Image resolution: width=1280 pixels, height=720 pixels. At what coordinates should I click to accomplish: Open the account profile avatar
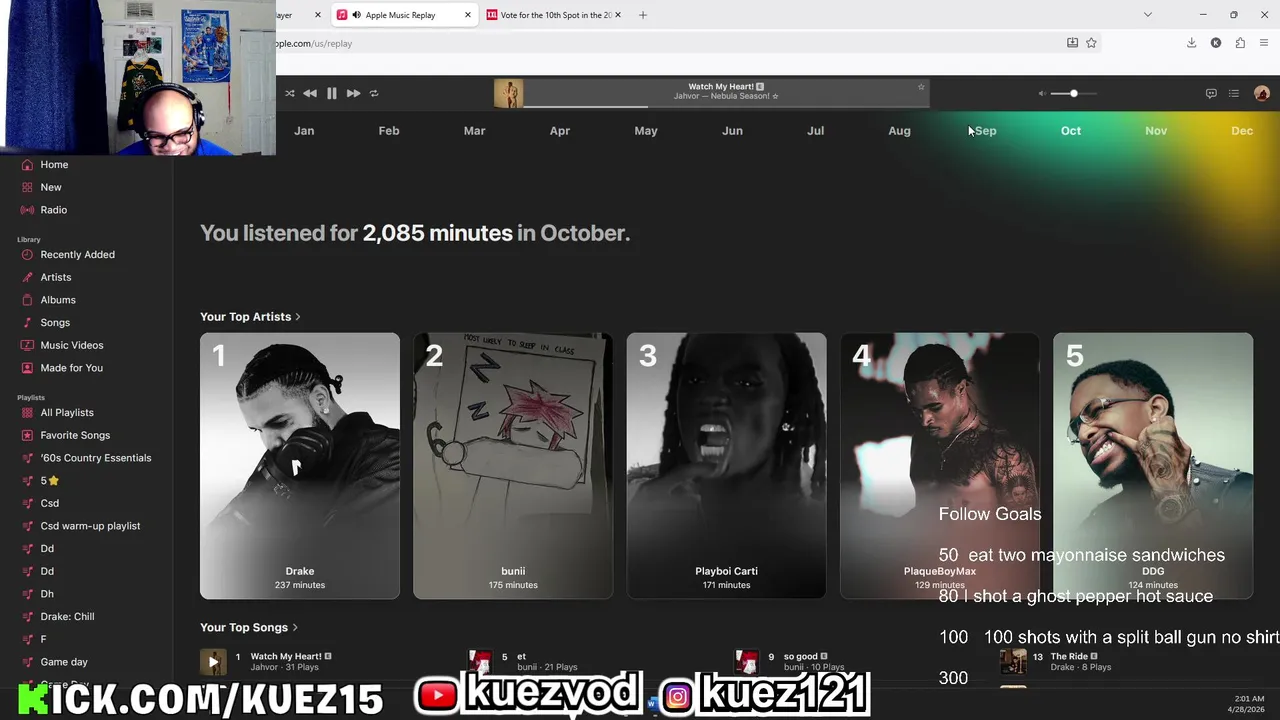(1262, 93)
